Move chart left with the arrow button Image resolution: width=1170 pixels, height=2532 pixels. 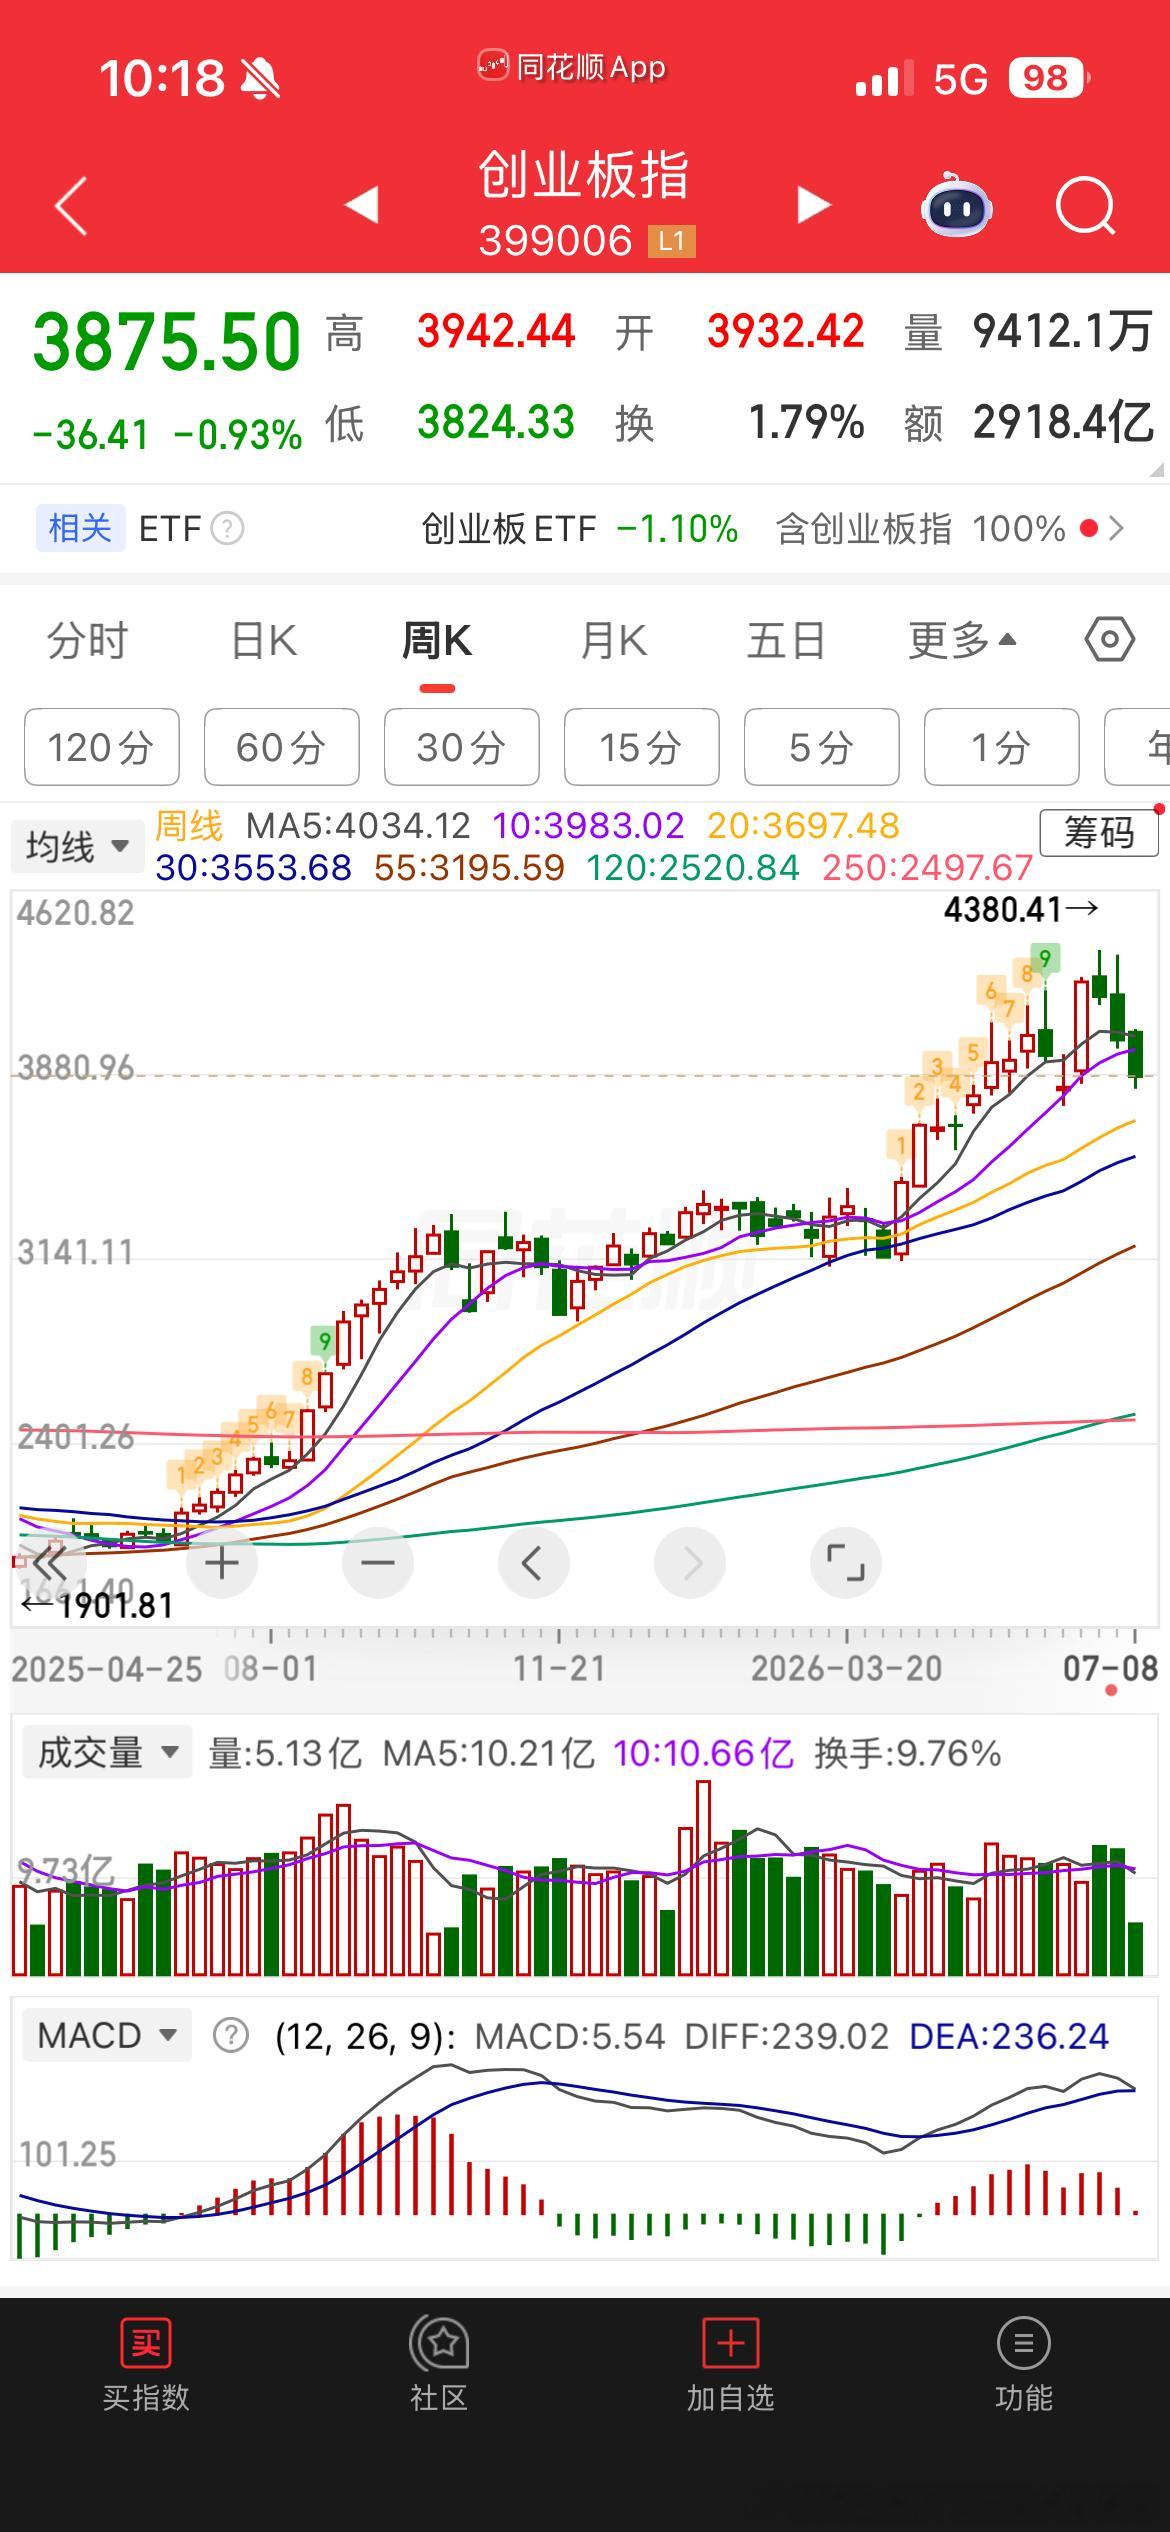(534, 1562)
